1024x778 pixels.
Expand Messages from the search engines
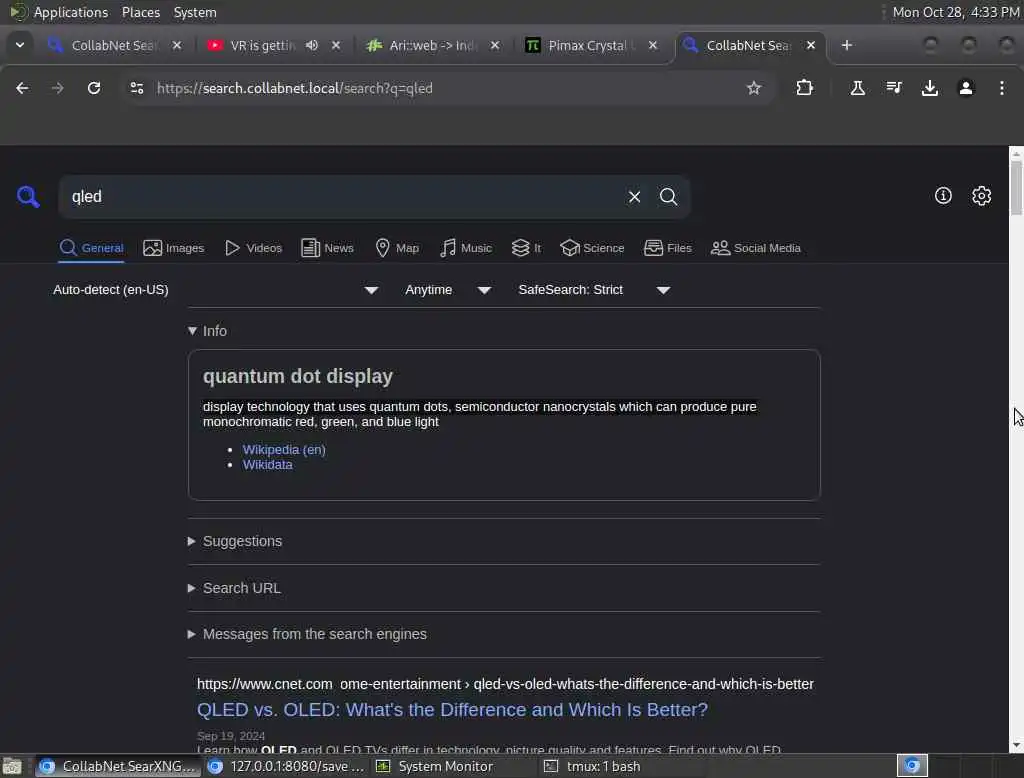click(307, 634)
